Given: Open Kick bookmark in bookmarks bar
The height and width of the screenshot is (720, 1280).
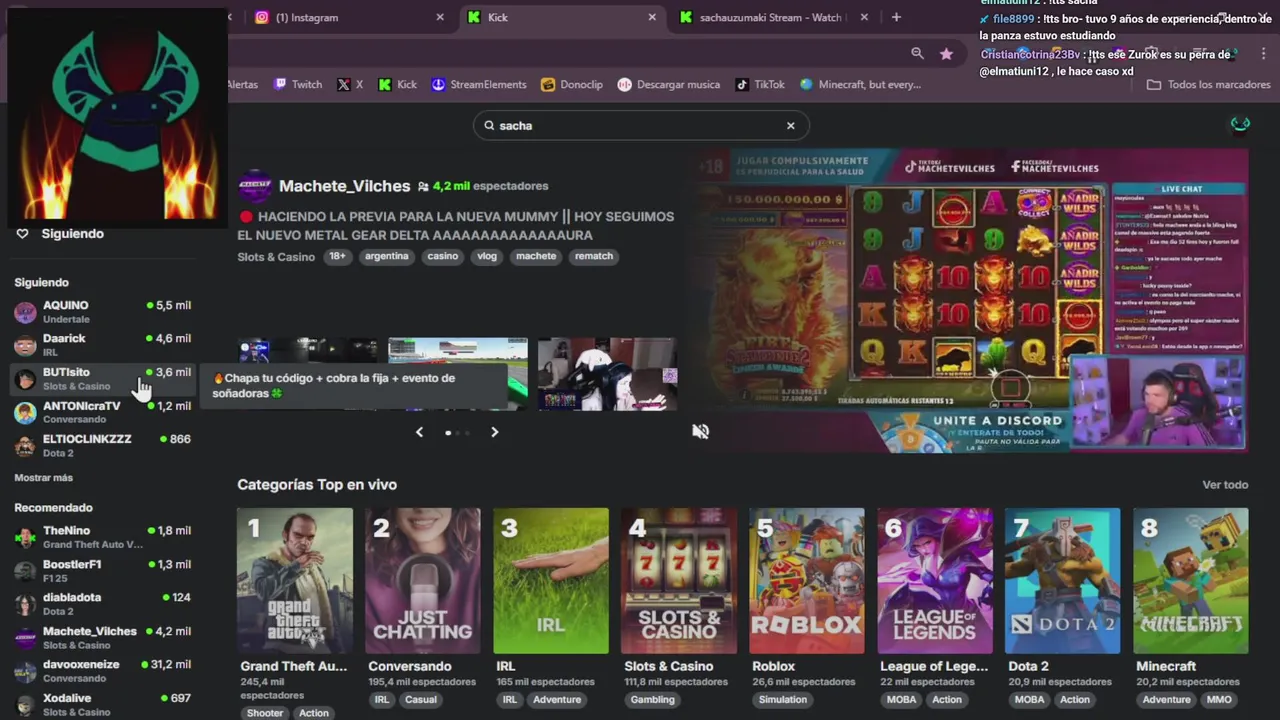Looking at the screenshot, I should coord(397,84).
